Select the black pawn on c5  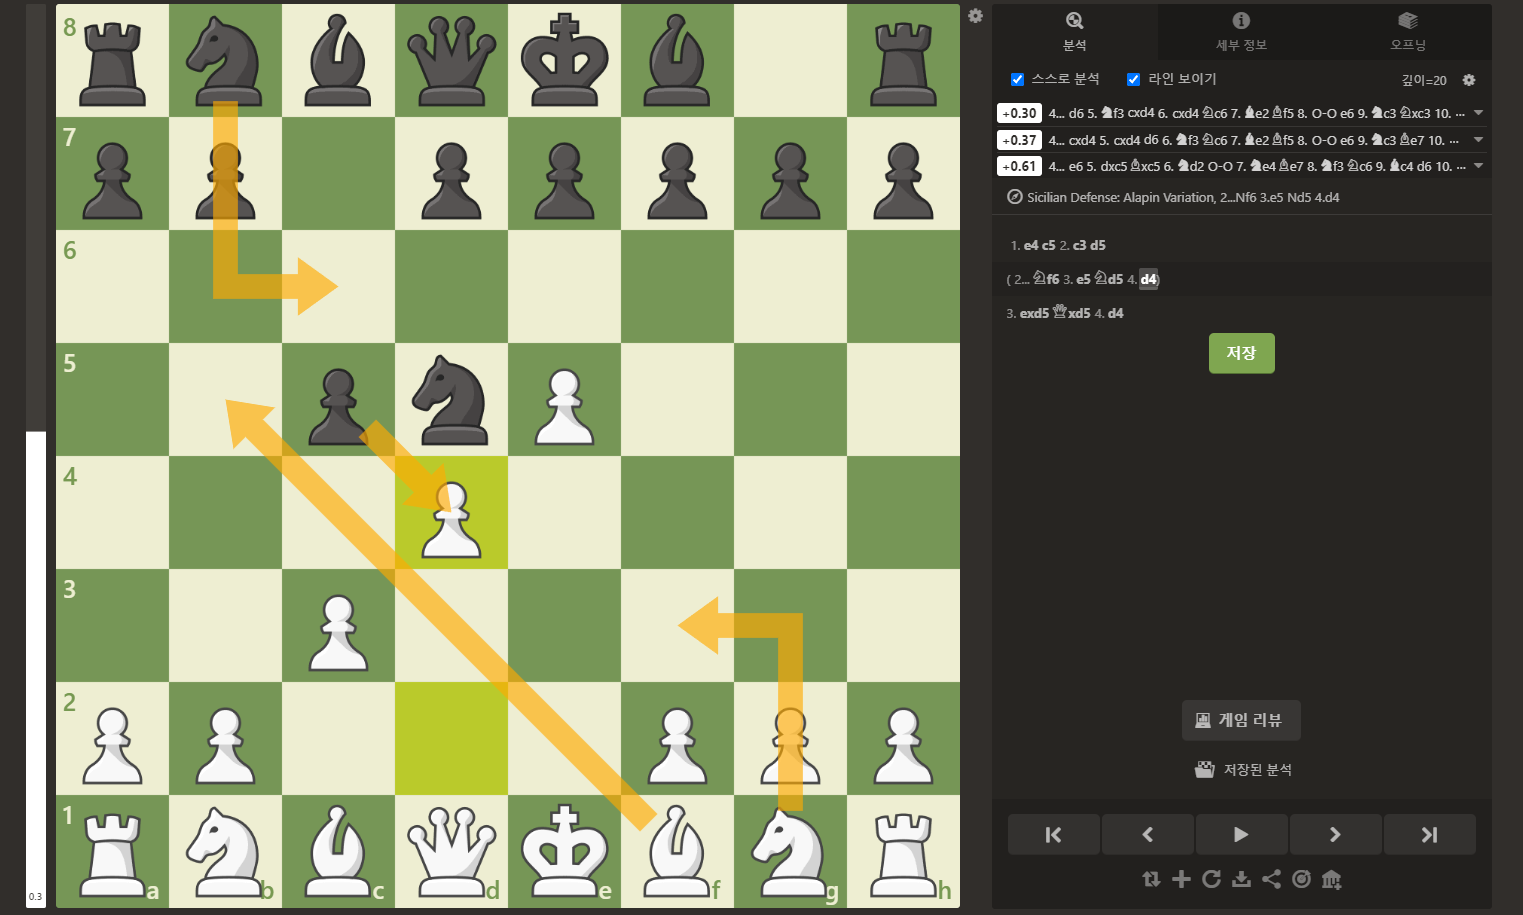click(338, 399)
